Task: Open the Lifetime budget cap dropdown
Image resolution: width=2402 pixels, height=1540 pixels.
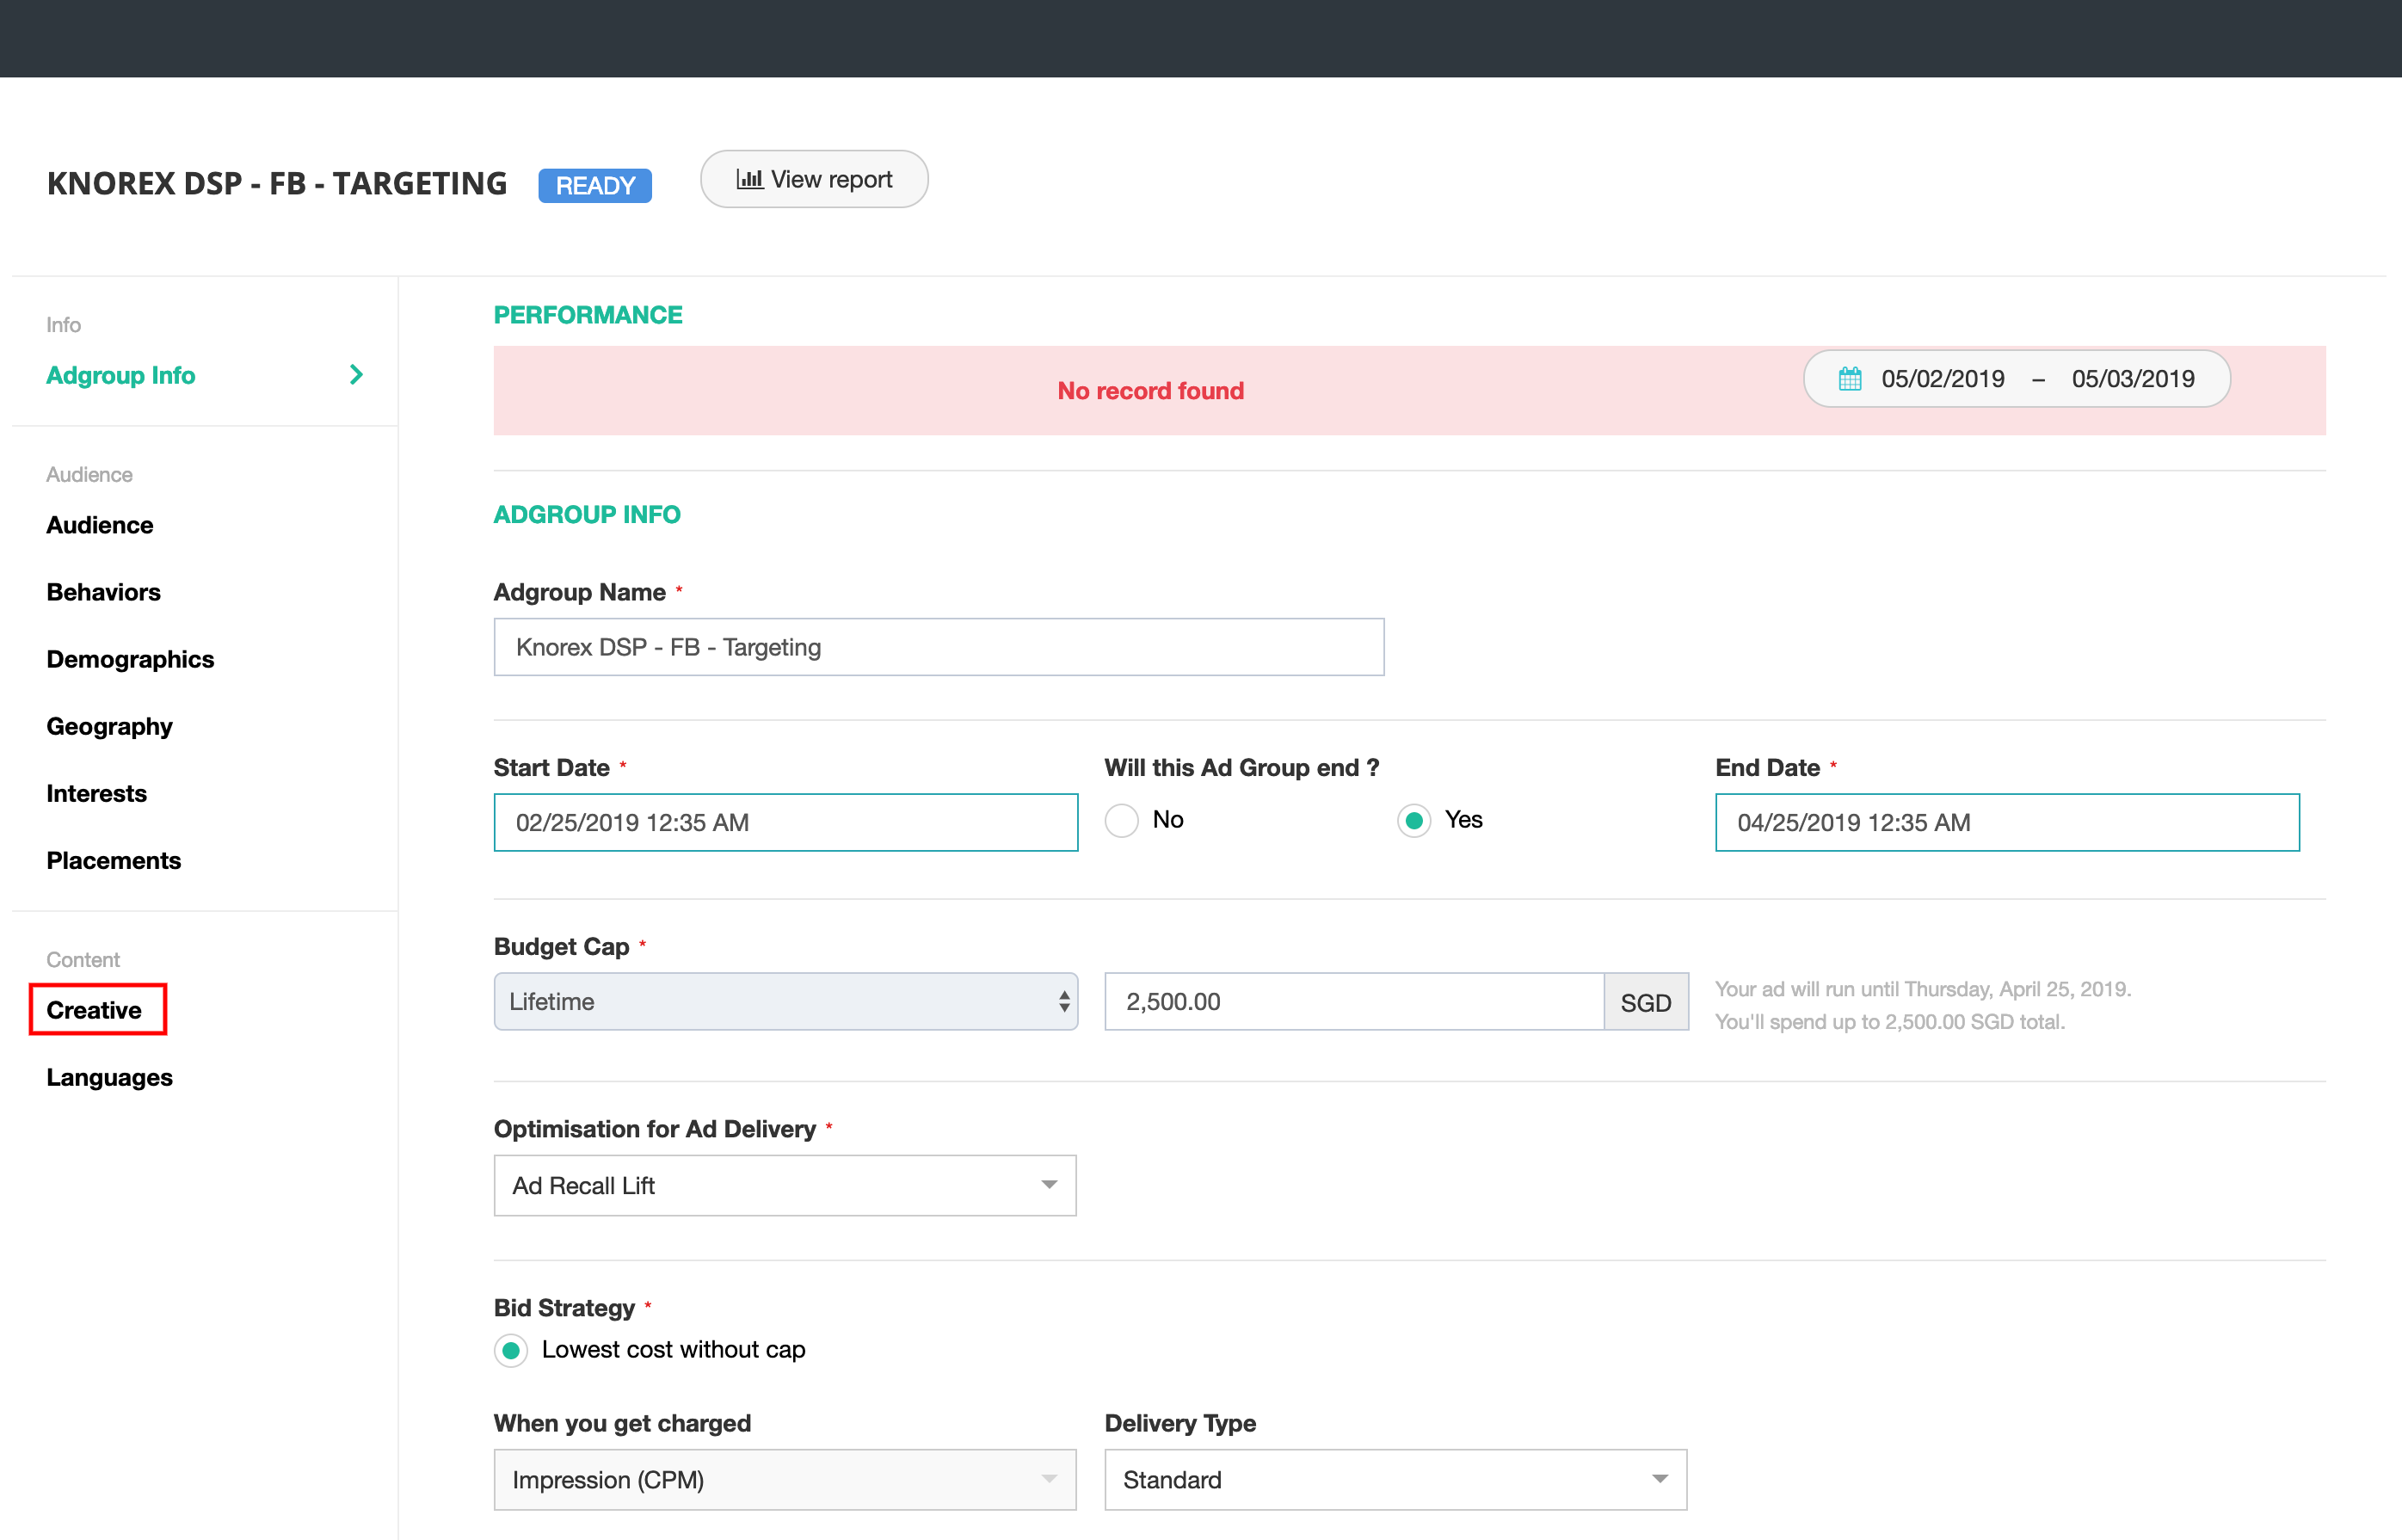Action: [x=785, y=1001]
